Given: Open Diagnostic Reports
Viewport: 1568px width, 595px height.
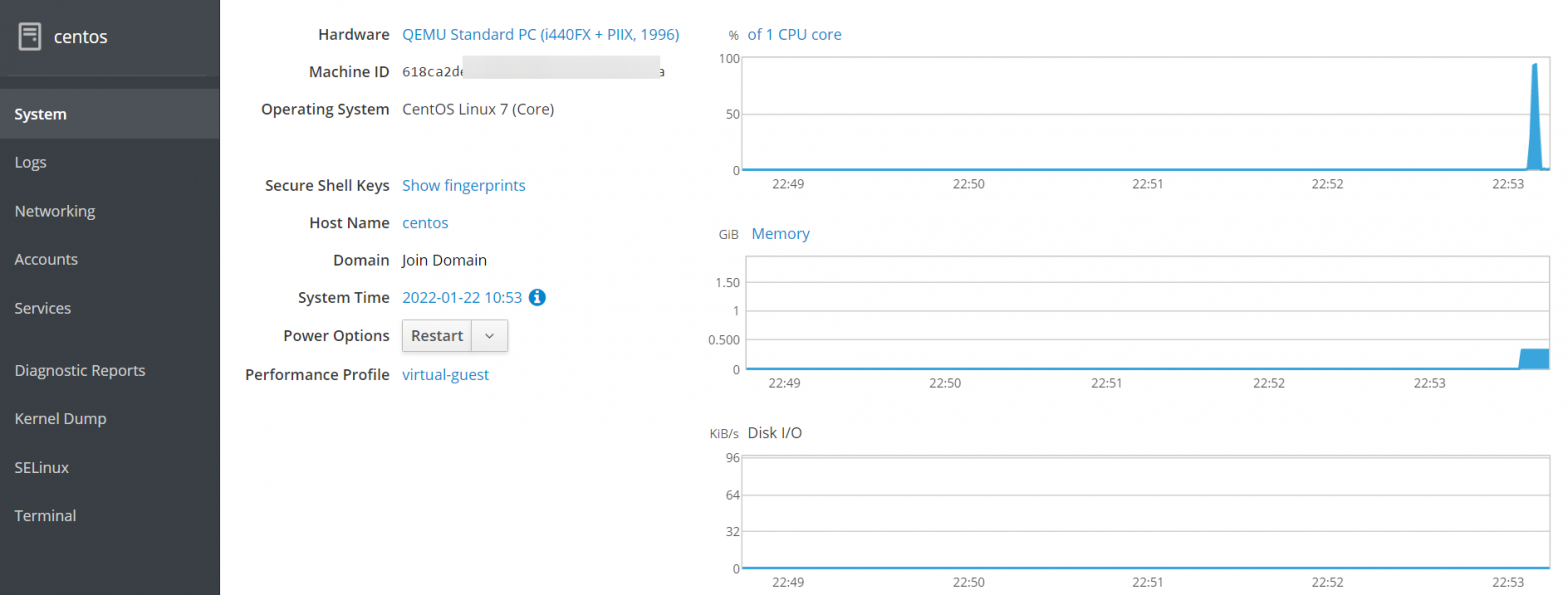Looking at the screenshot, I should [x=79, y=370].
